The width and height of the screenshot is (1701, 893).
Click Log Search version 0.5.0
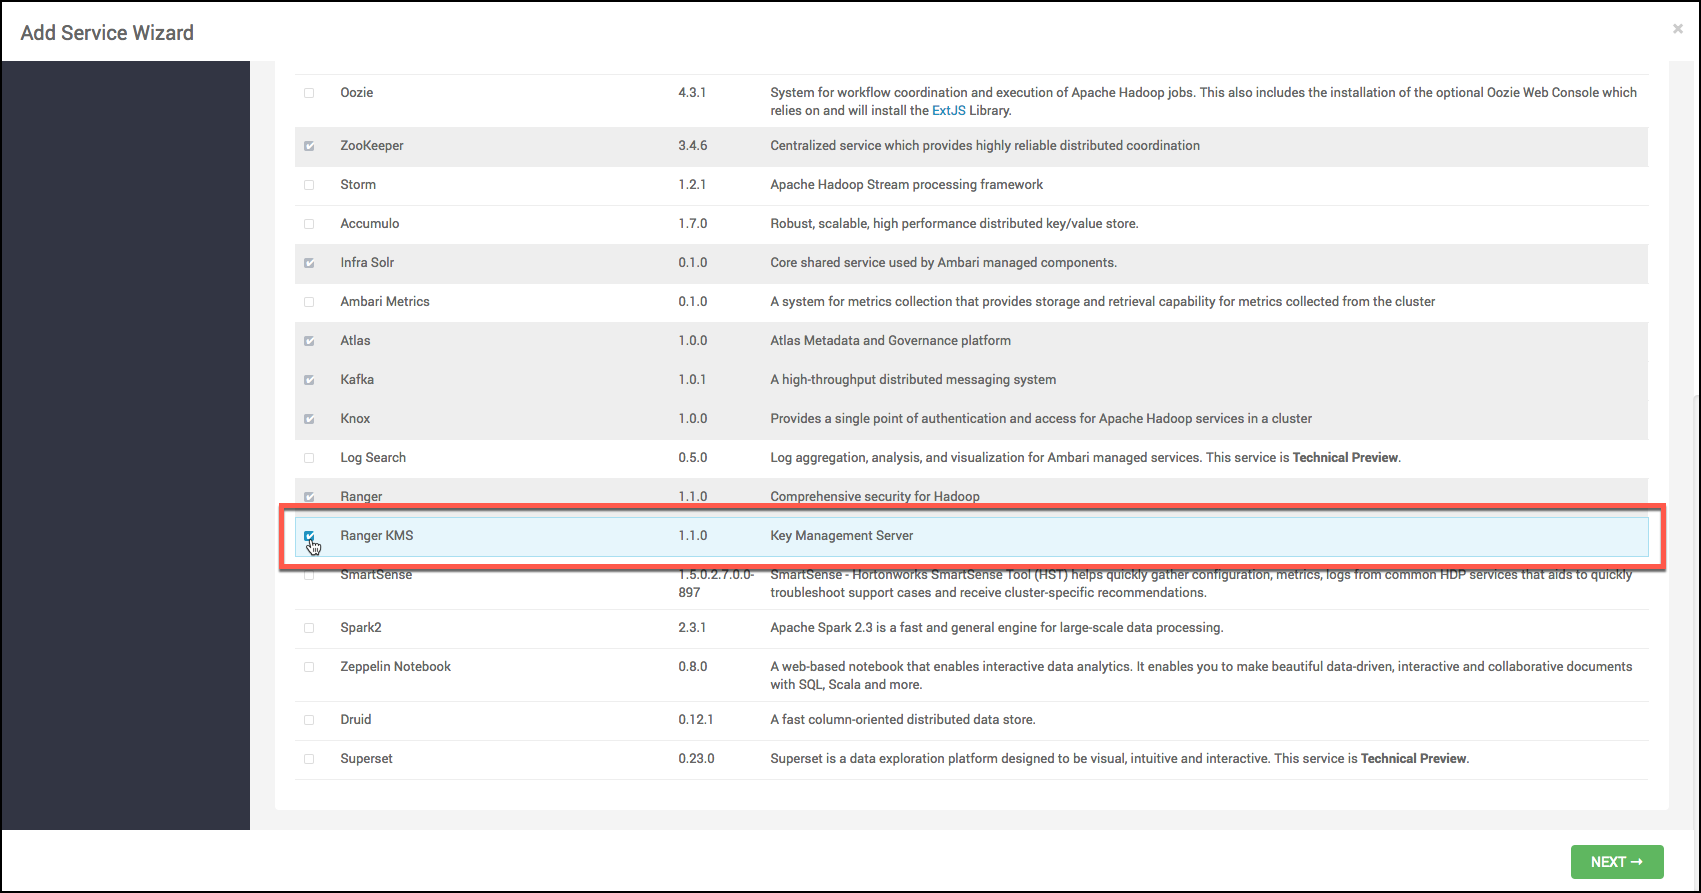pos(693,457)
